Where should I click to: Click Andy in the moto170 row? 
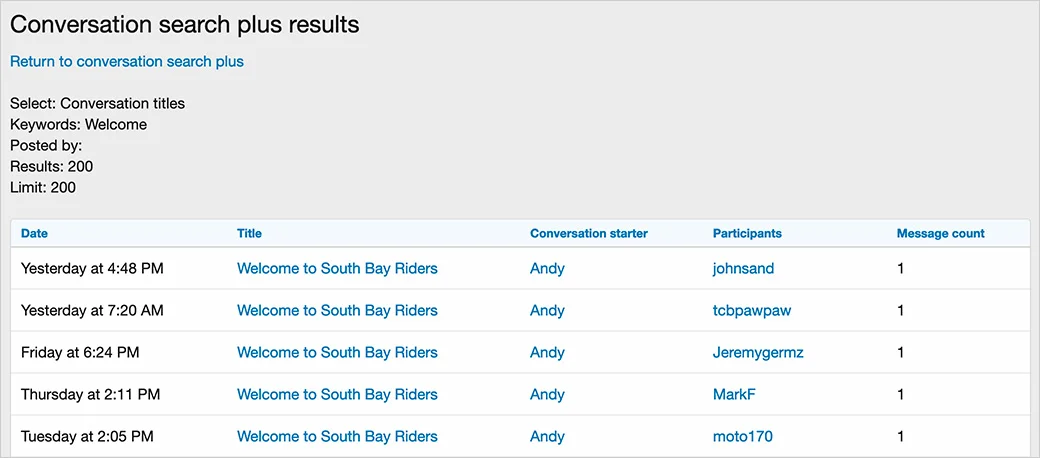[547, 436]
